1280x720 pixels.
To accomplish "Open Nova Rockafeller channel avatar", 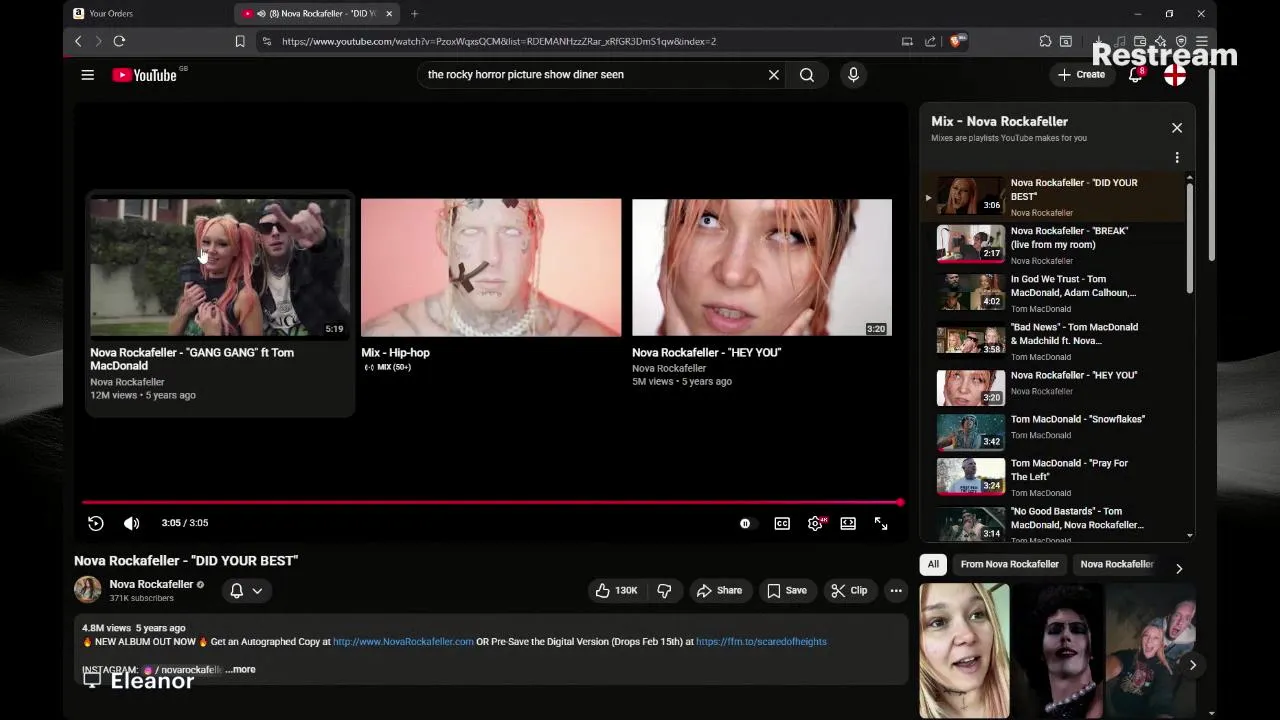I will tap(87, 590).
